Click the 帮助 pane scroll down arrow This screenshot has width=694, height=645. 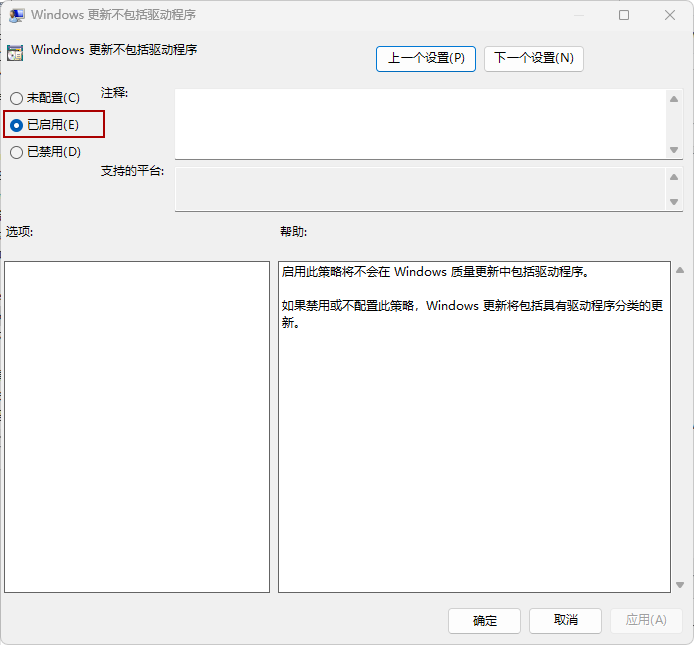coord(680,585)
